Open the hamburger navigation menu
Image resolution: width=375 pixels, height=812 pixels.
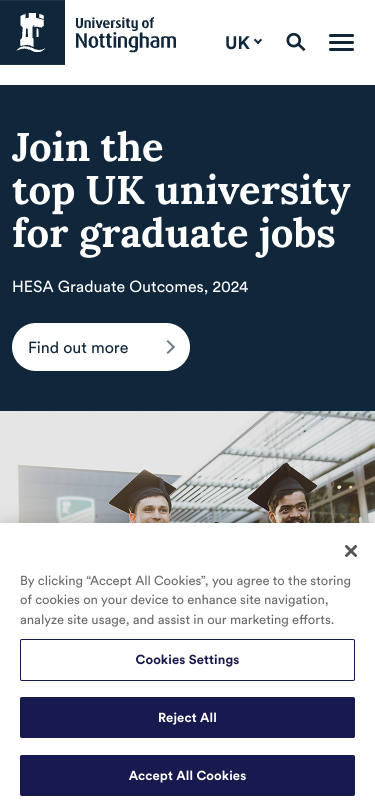(341, 42)
